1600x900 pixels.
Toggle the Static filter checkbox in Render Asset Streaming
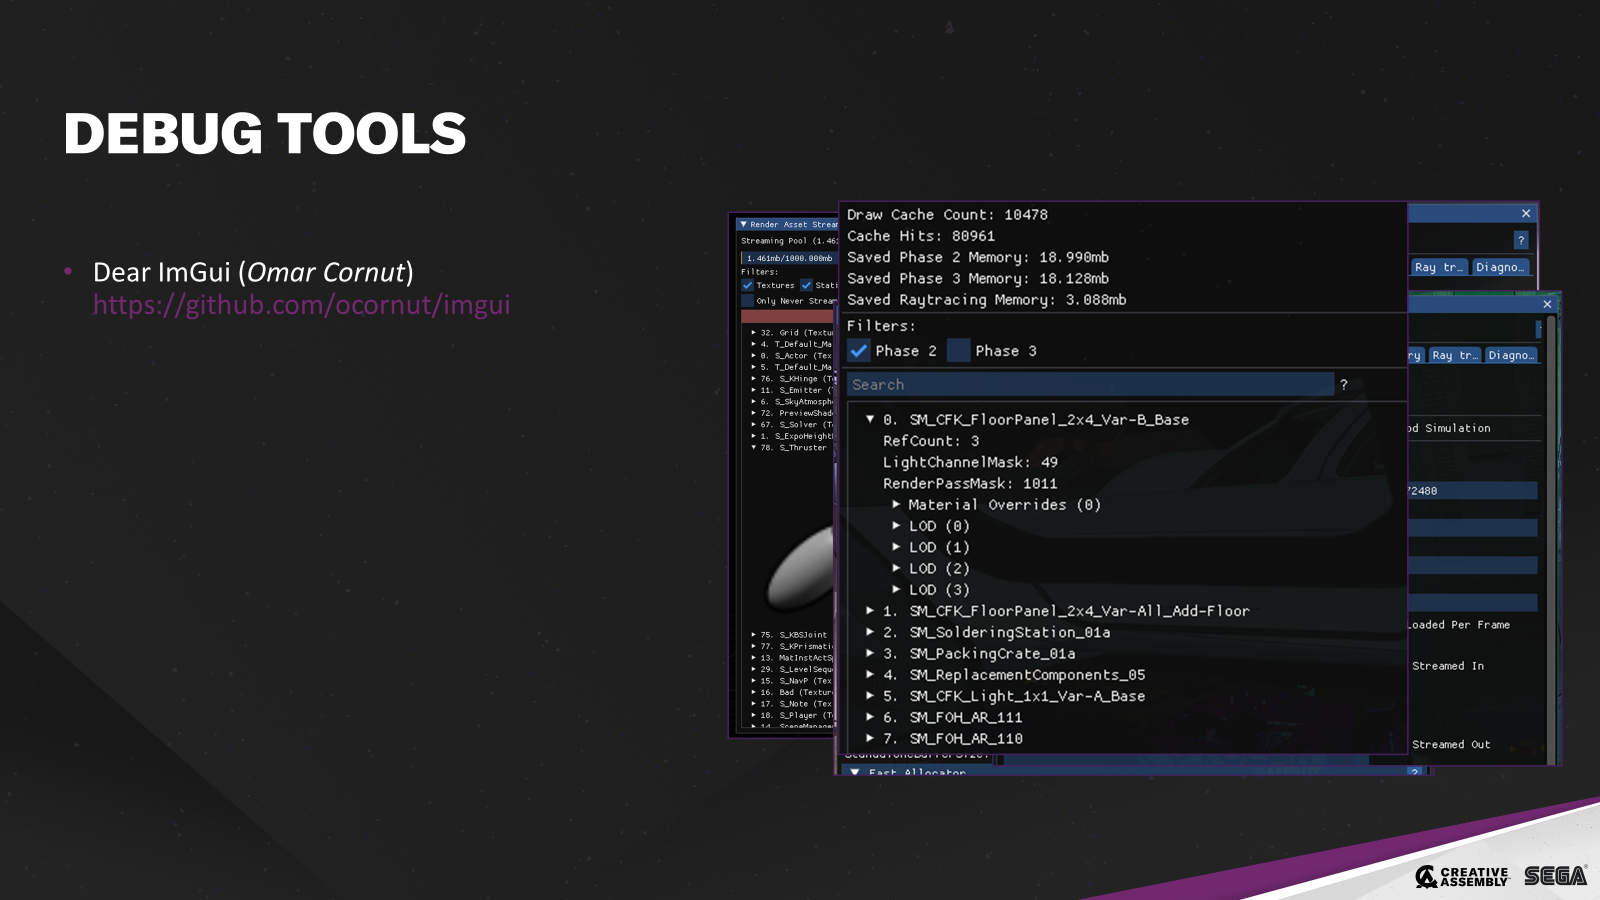(x=806, y=285)
